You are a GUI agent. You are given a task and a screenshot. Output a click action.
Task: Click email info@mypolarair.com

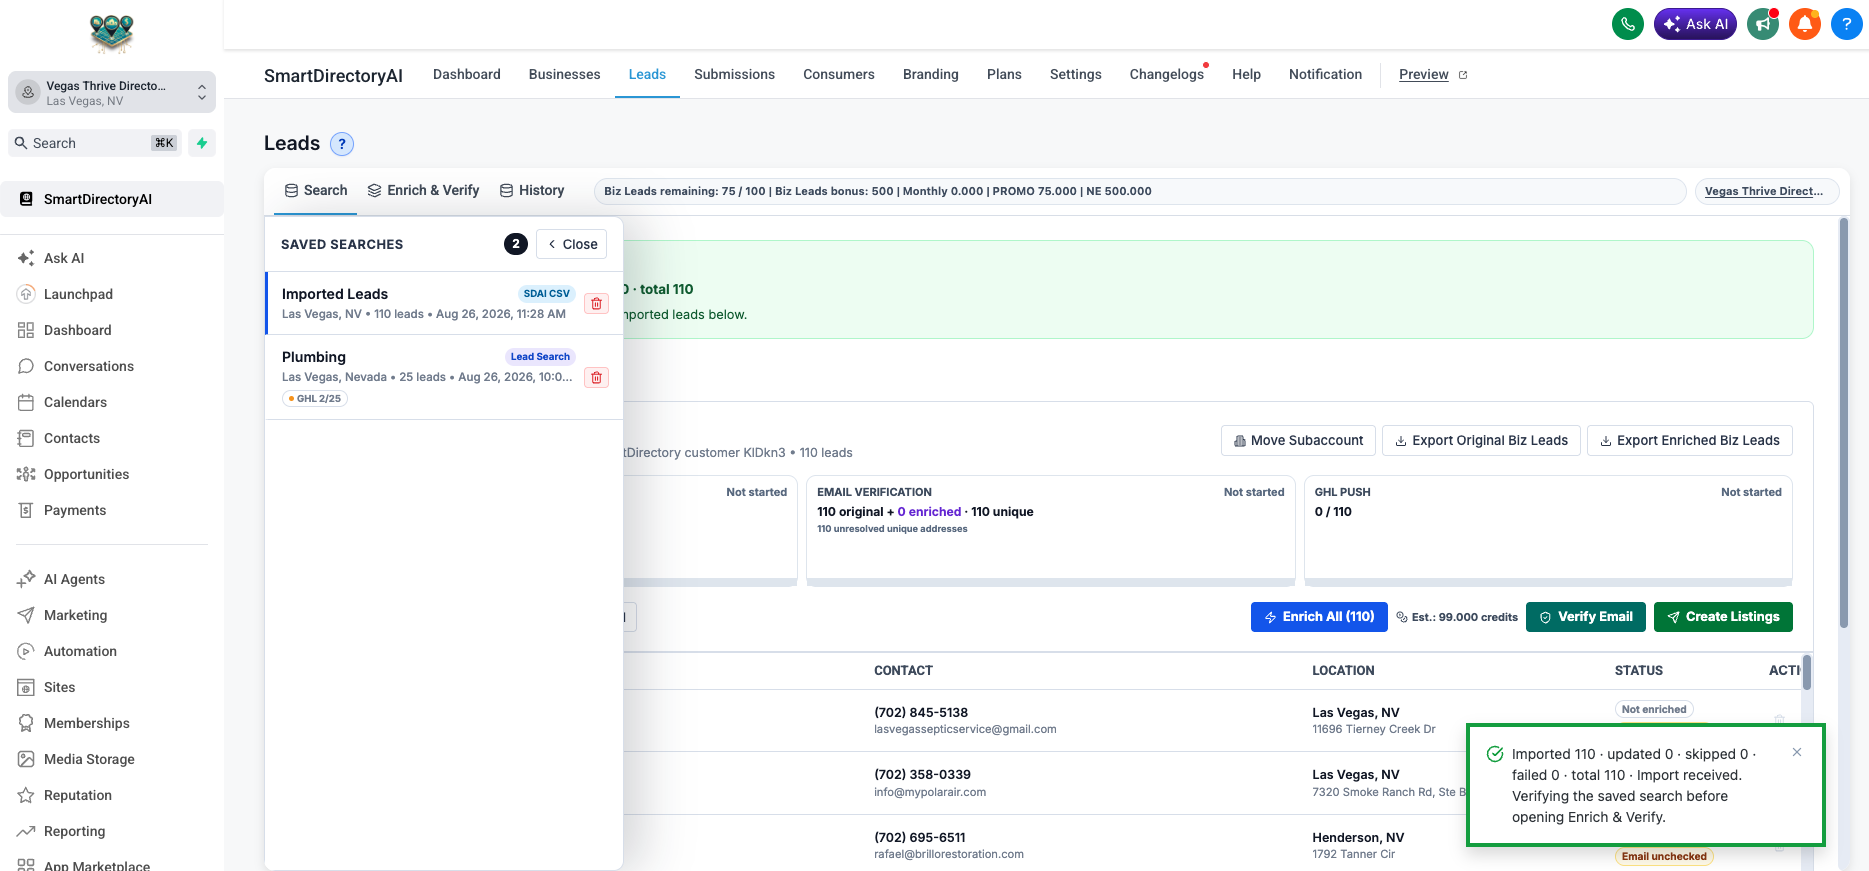point(930,793)
